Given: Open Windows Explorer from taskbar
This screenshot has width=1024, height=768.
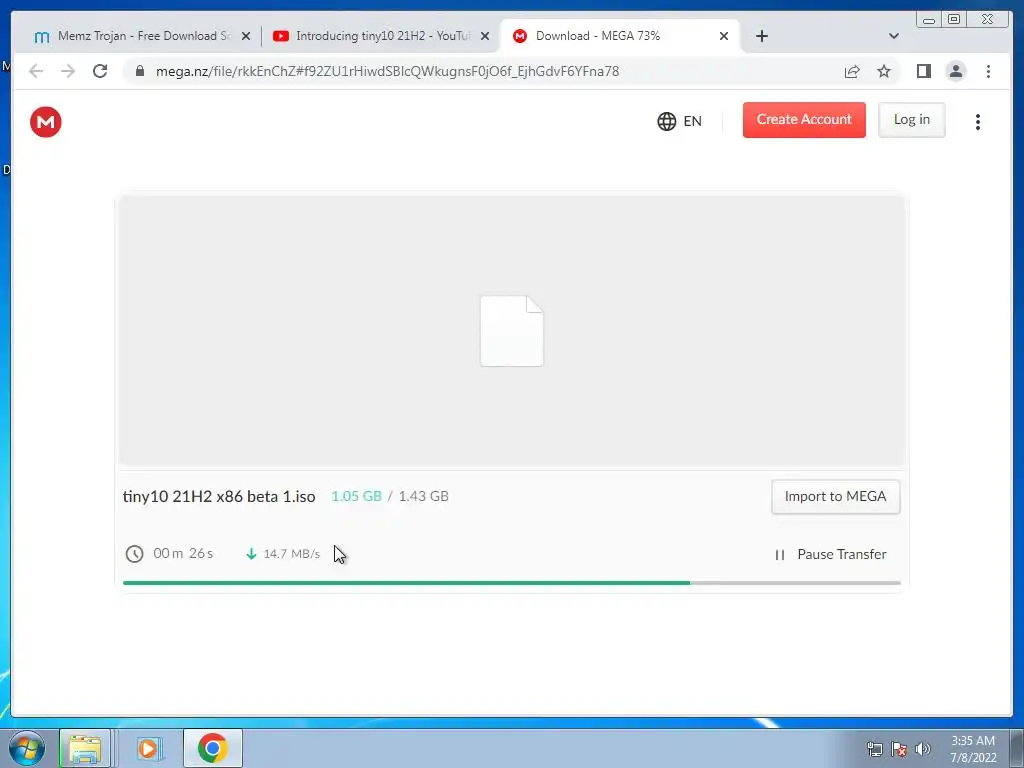Looking at the screenshot, I should pos(85,748).
